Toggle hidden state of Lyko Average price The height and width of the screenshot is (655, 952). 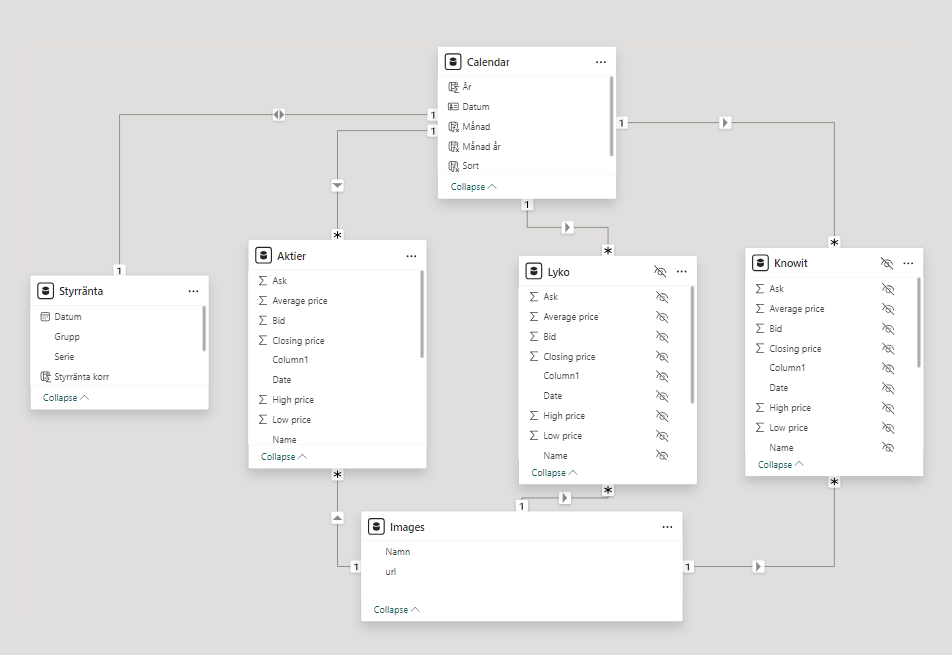[x=662, y=317]
